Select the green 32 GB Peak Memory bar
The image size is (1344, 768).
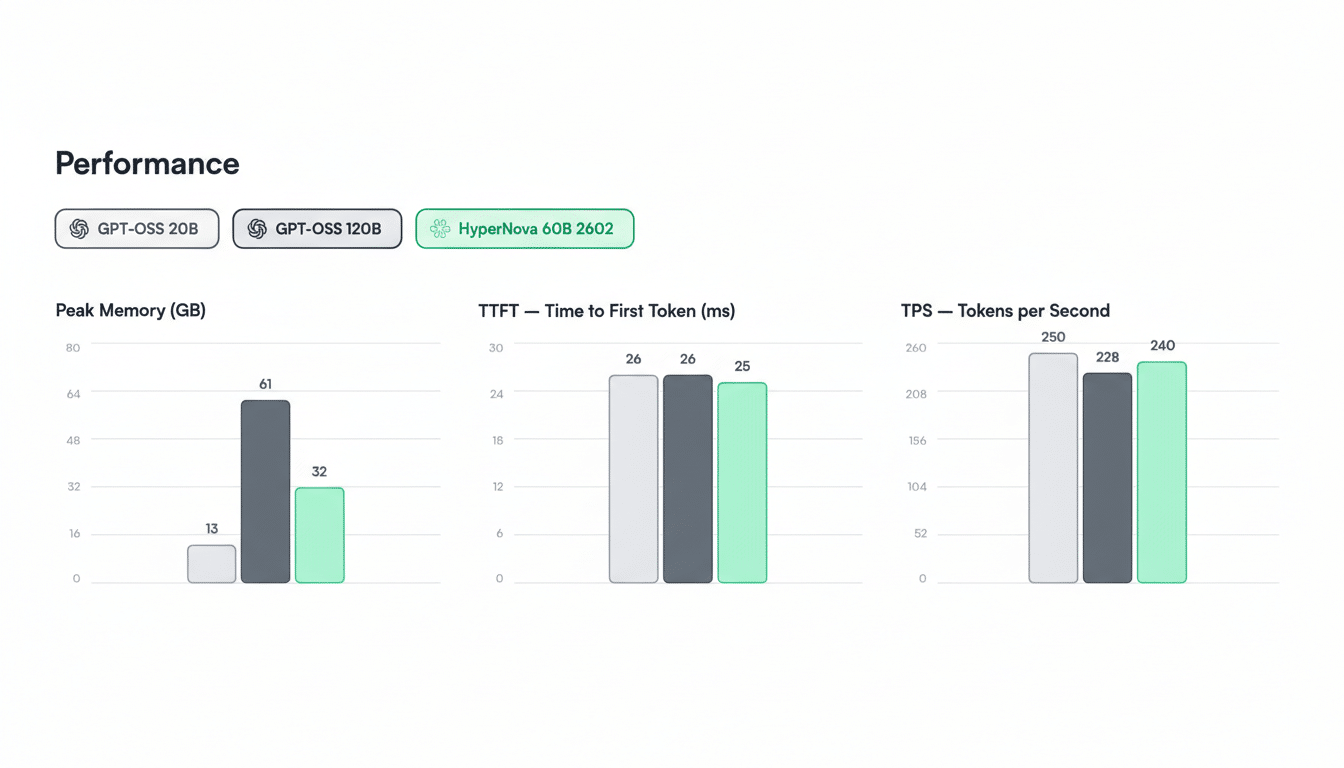pos(319,535)
